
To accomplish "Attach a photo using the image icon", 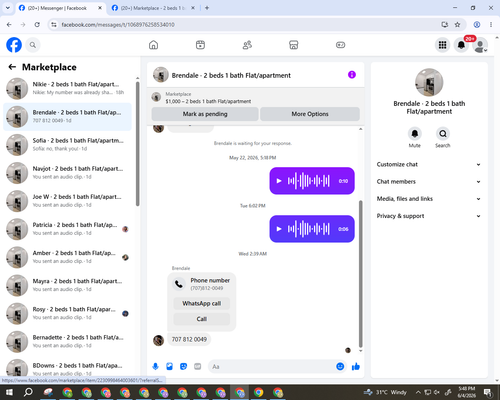I will (169, 367).
